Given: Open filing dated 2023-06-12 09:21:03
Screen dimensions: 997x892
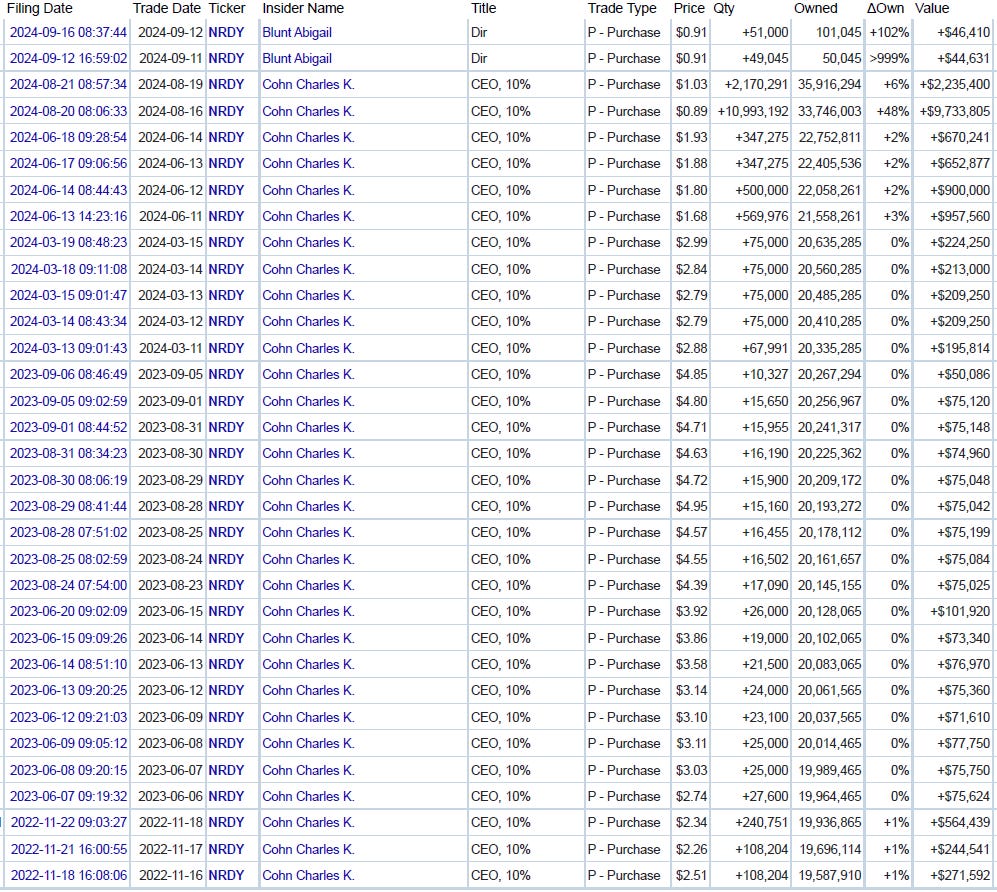Looking at the screenshot, I should [68, 717].
